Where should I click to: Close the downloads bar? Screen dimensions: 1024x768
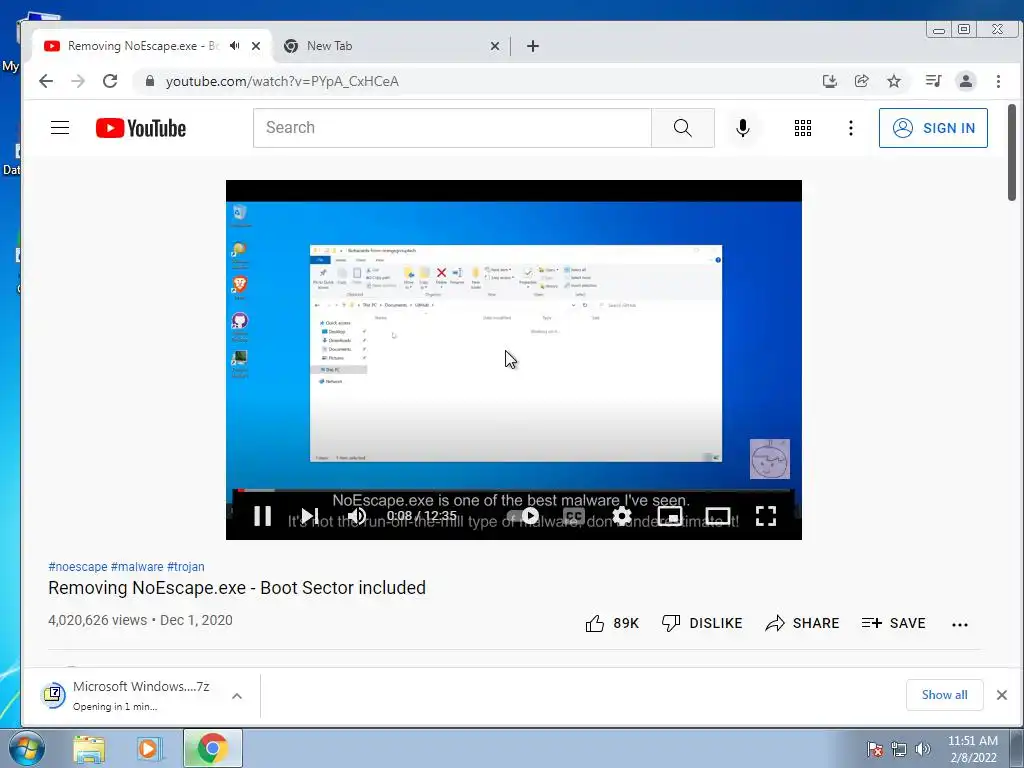[x=1002, y=695]
